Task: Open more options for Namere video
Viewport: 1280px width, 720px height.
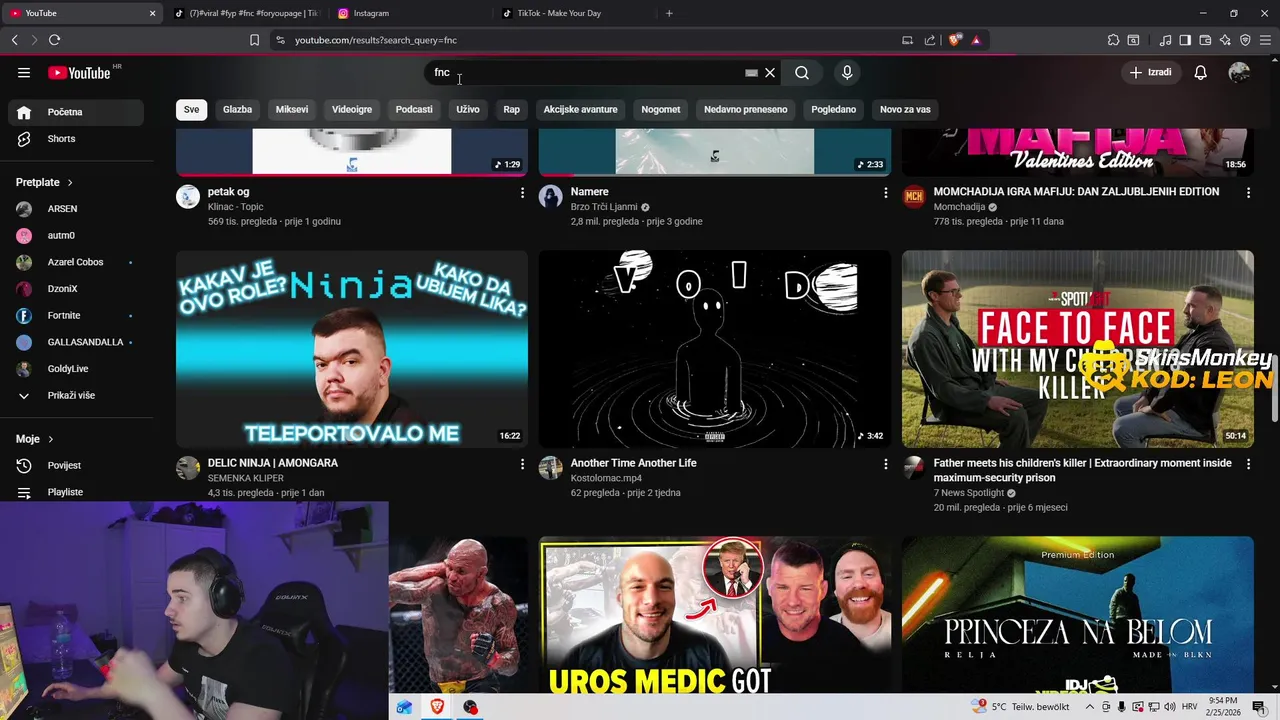Action: [x=885, y=192]
